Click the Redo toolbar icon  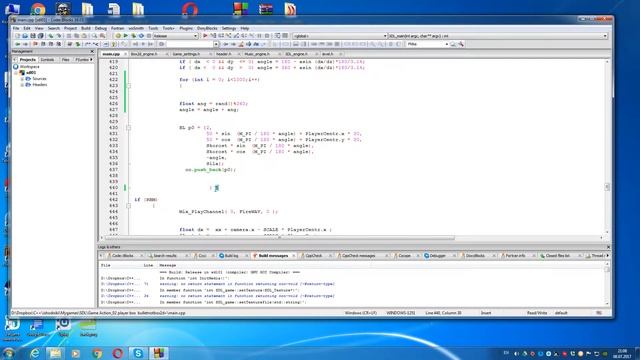tap(58, 36)
